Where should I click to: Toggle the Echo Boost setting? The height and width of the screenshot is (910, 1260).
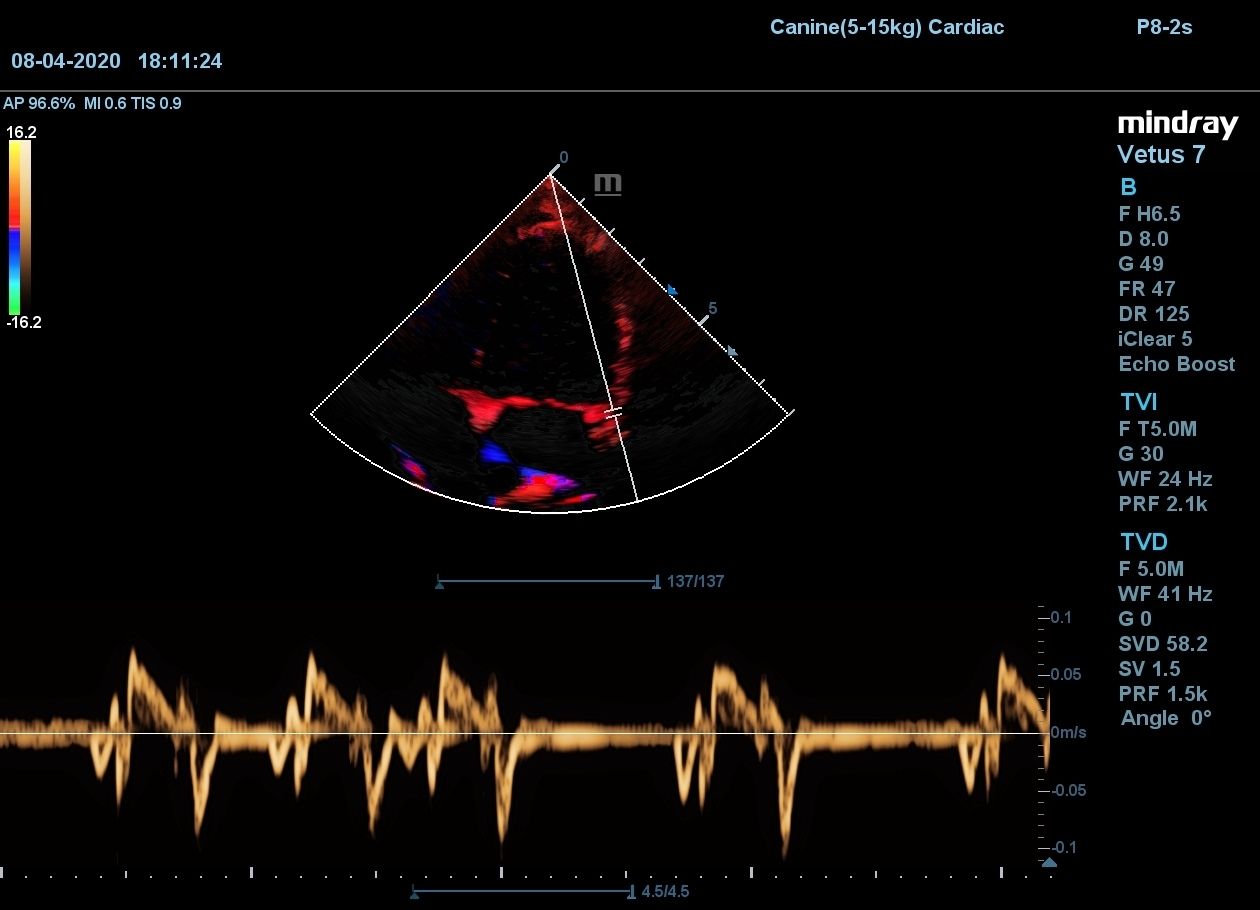click(x=1176, y=364)
